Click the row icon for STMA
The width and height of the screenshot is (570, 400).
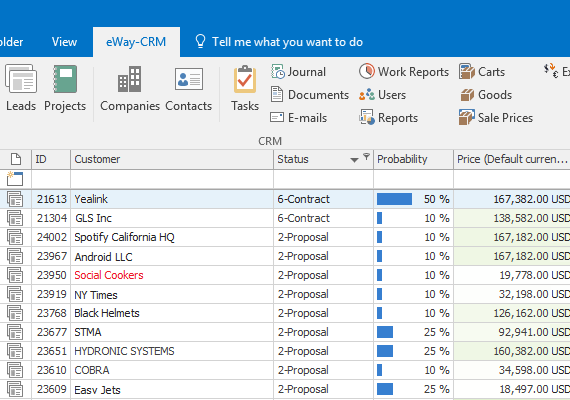click(15, 332)
